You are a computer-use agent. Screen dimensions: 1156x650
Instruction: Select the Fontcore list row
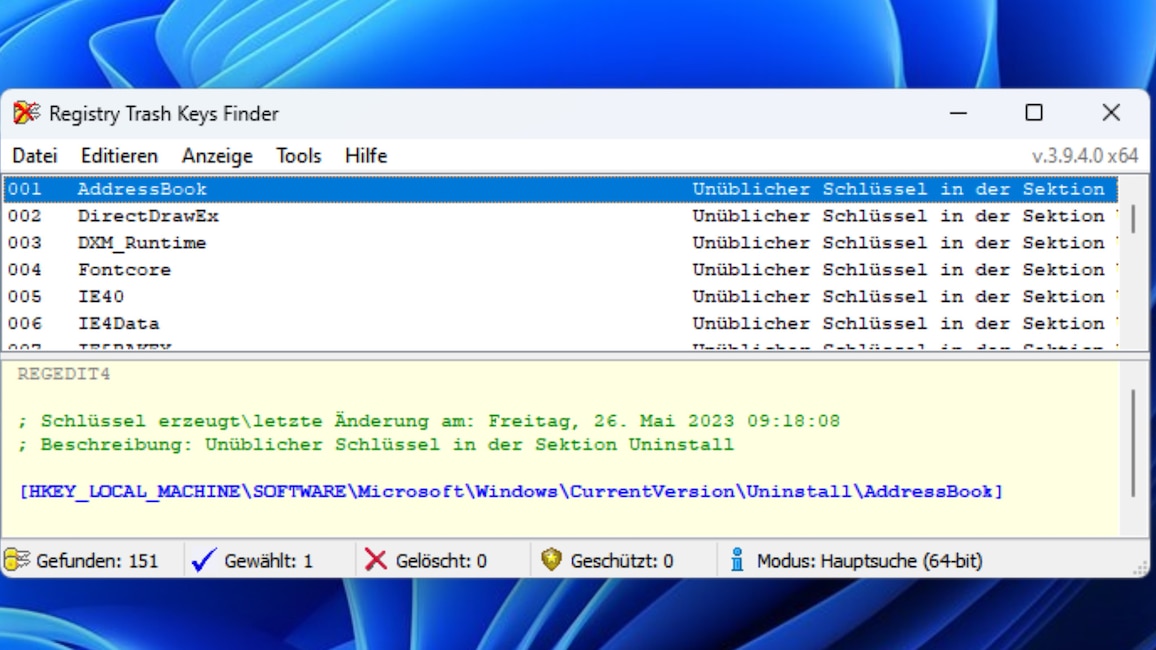click(x=124, y=270)
